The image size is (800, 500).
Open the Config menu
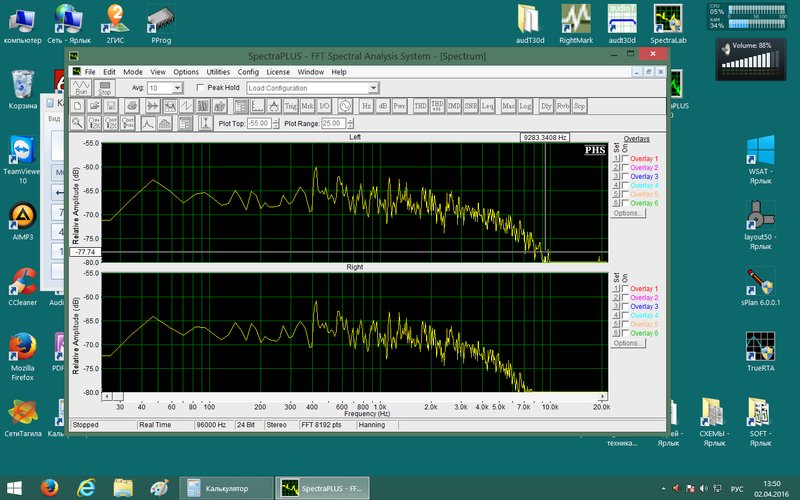248,72
